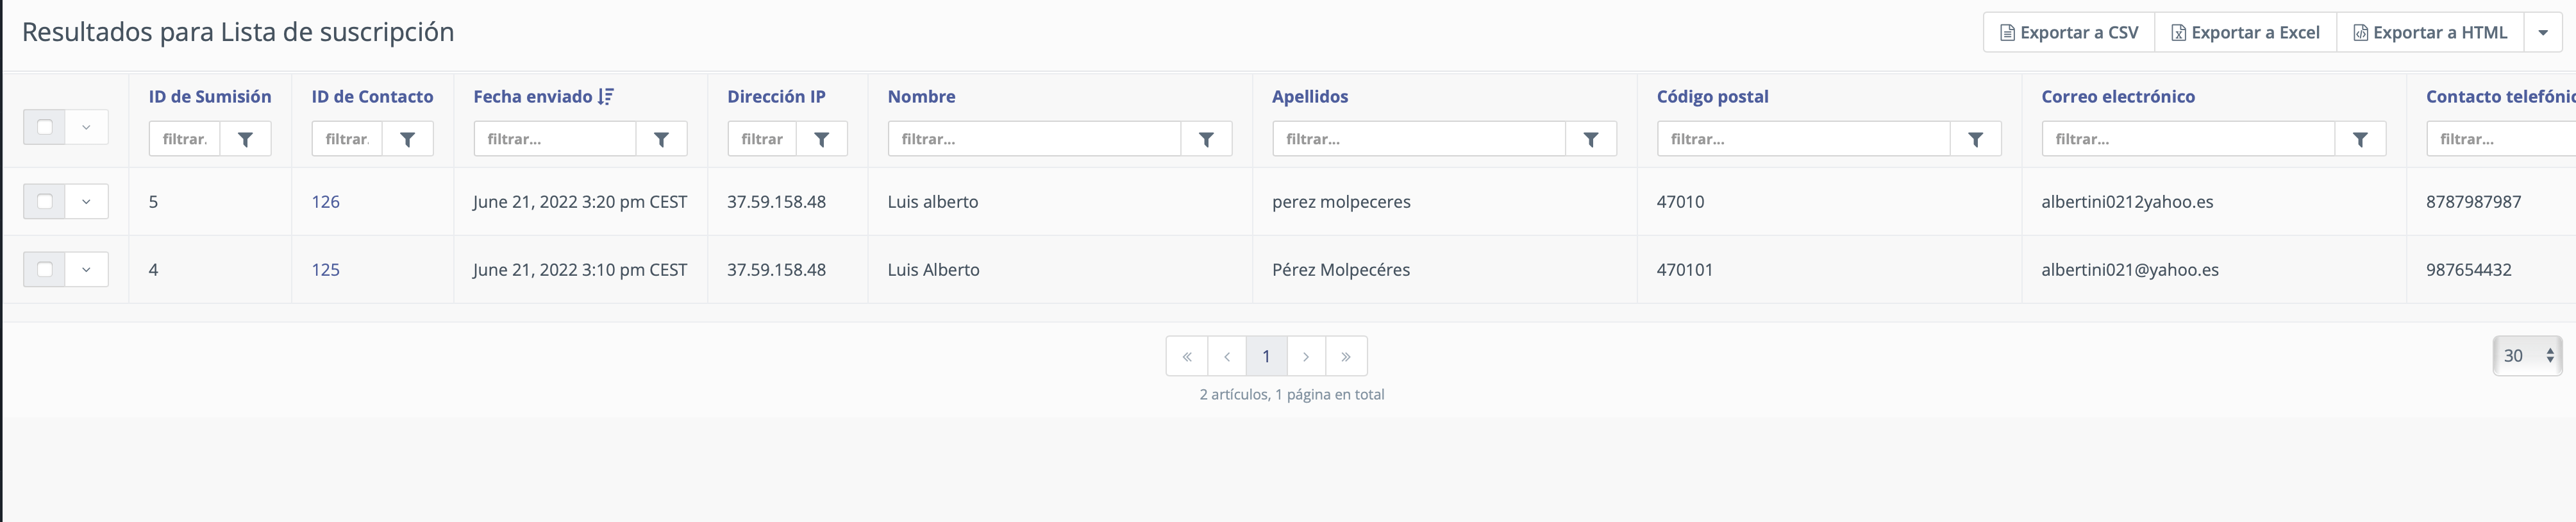Toggle the select-all checkbox in header

(x=45, y=127)
